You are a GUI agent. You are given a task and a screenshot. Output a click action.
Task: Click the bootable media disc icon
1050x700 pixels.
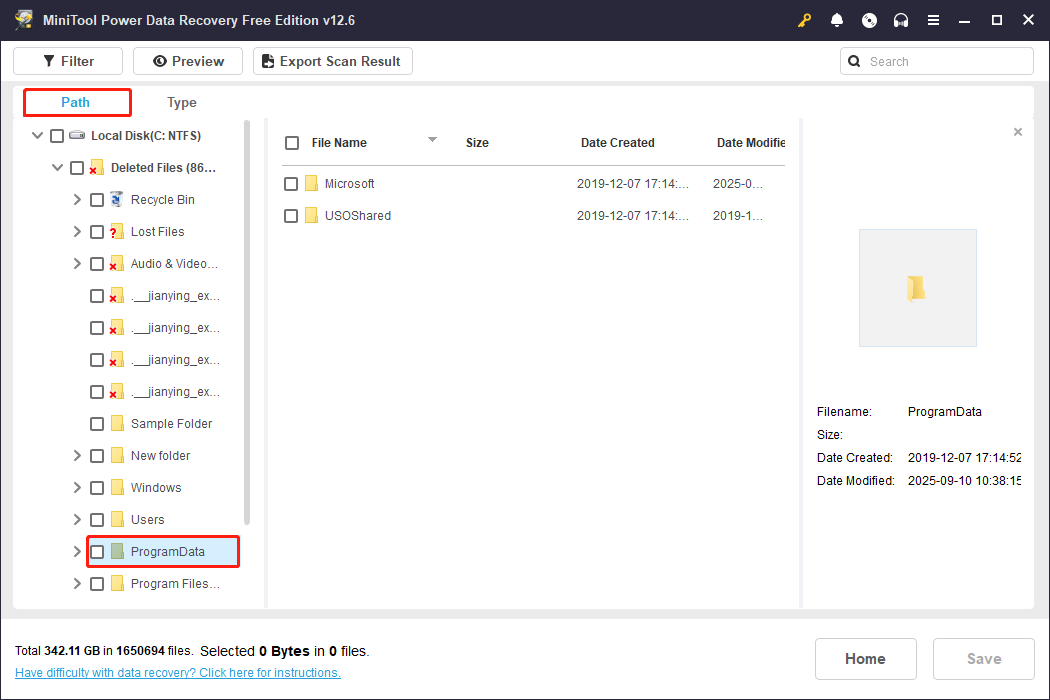869,20
